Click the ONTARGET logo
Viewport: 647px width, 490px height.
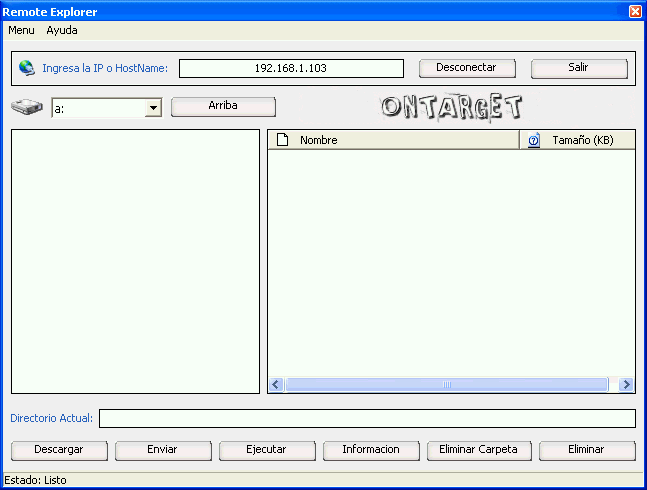(452, 107)
